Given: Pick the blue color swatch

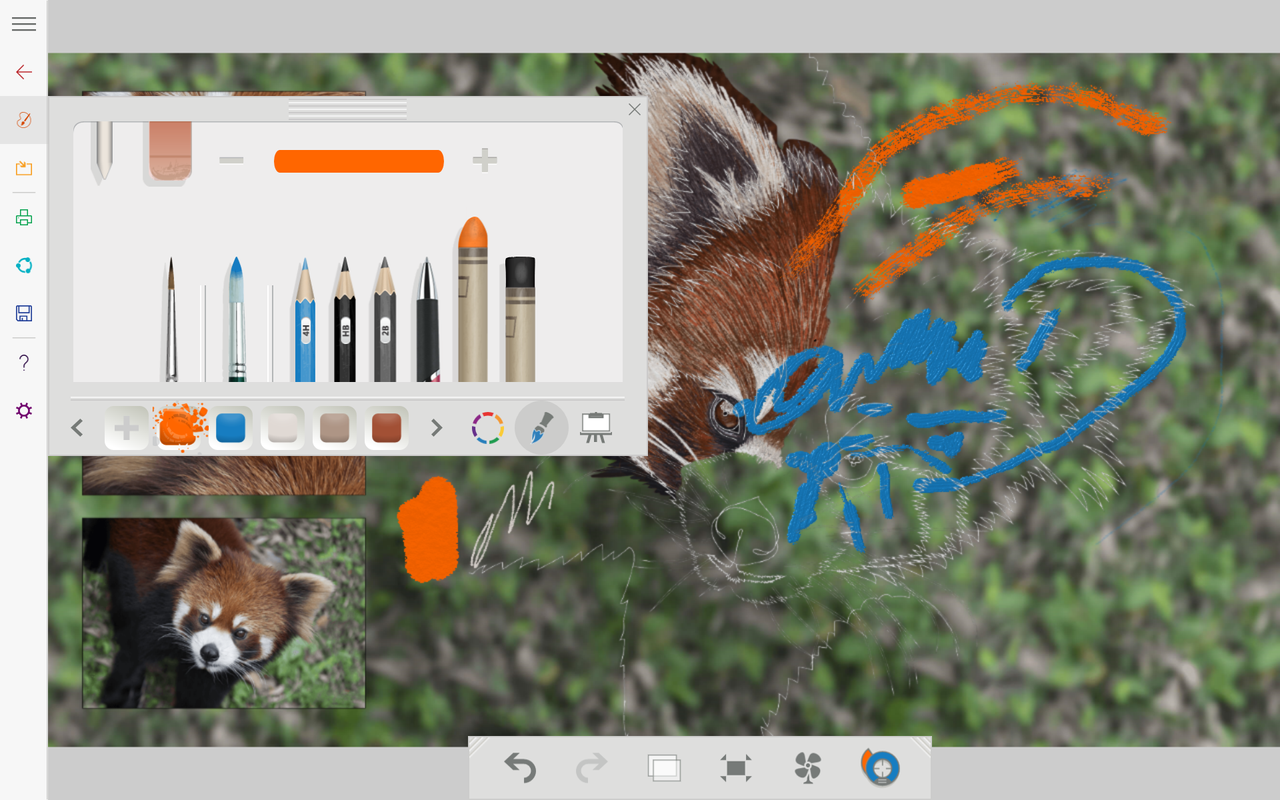Looking at the screenshot, I should [x=231, y=428].
